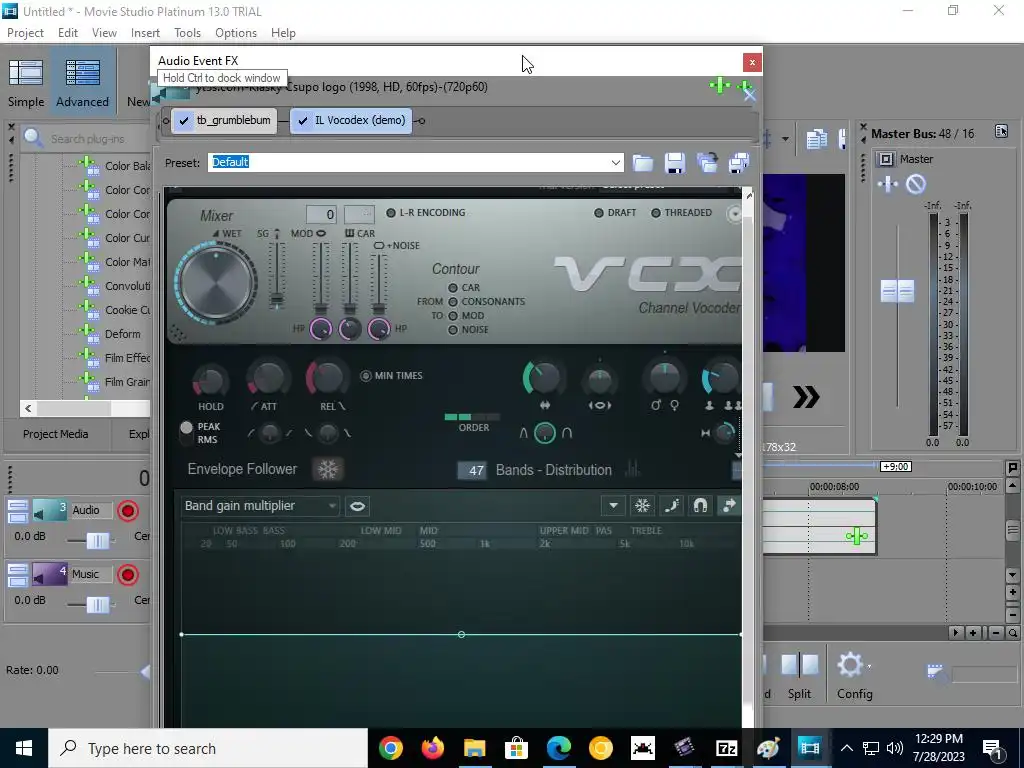Select the Film Grain plug-in row
Image resolution: width=1024 pixels, height=768 pixels.
113,382
